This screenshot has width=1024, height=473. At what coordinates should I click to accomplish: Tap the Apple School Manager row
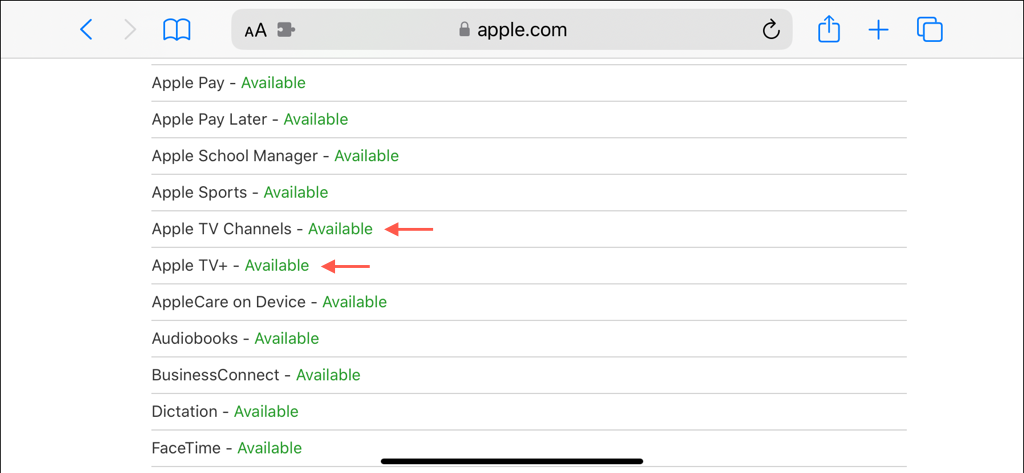(x=275, y=156)
